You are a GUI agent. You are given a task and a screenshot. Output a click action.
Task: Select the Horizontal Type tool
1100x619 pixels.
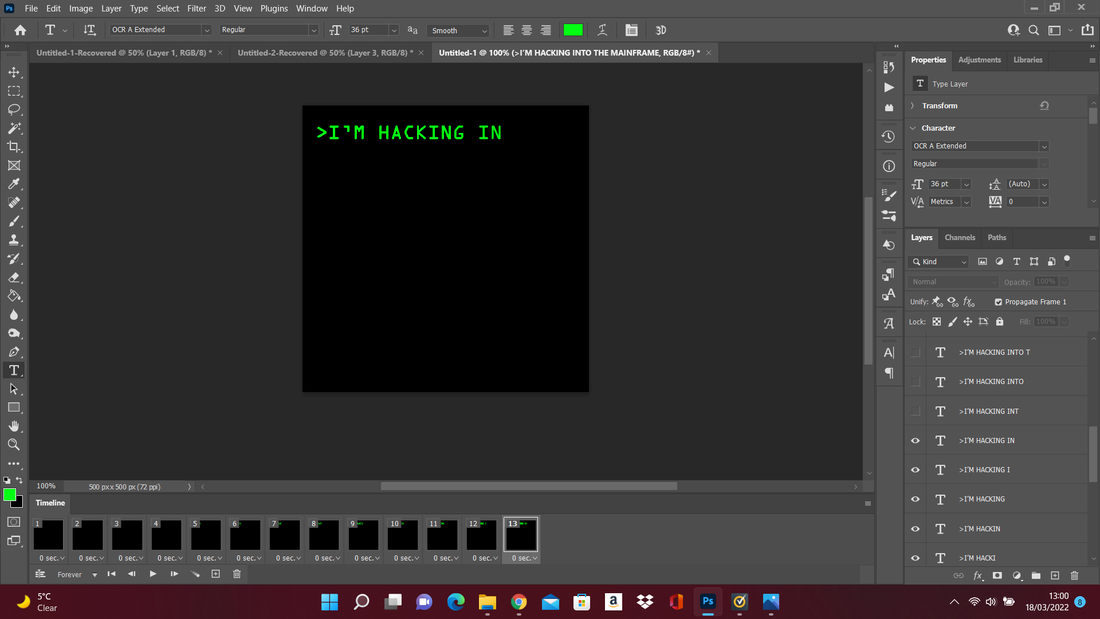click(x=14, y=371)
